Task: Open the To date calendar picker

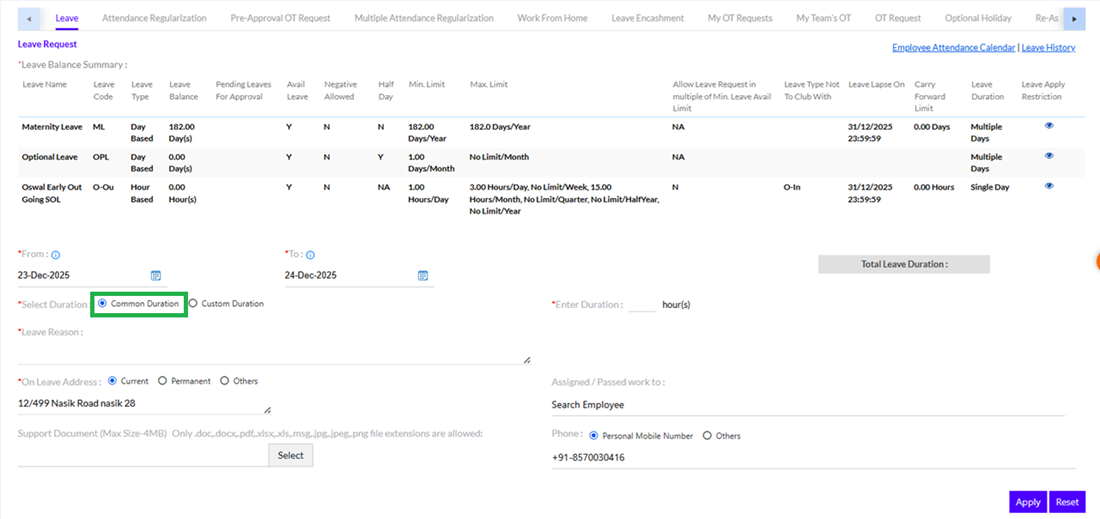Action: [423, 275]
